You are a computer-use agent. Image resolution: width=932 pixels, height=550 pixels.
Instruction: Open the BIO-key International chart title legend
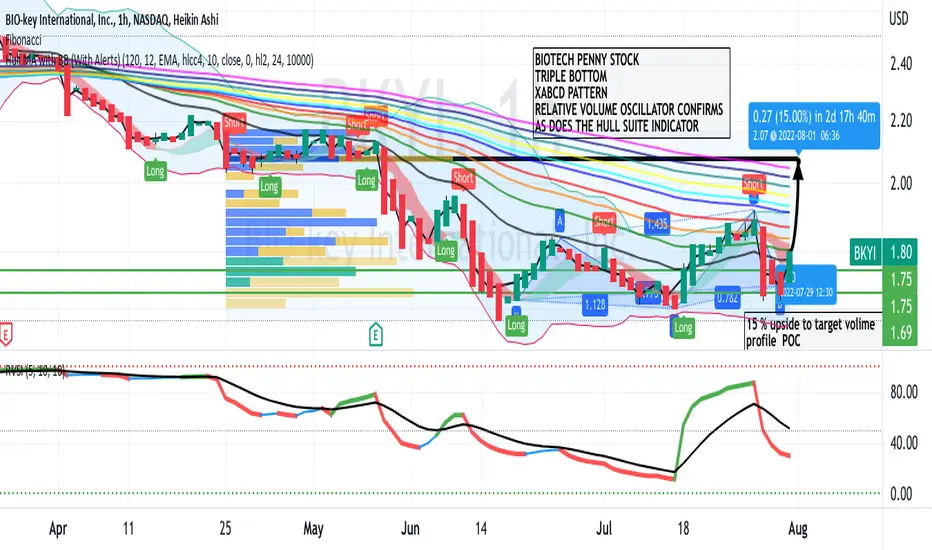[x=112, y=20]
